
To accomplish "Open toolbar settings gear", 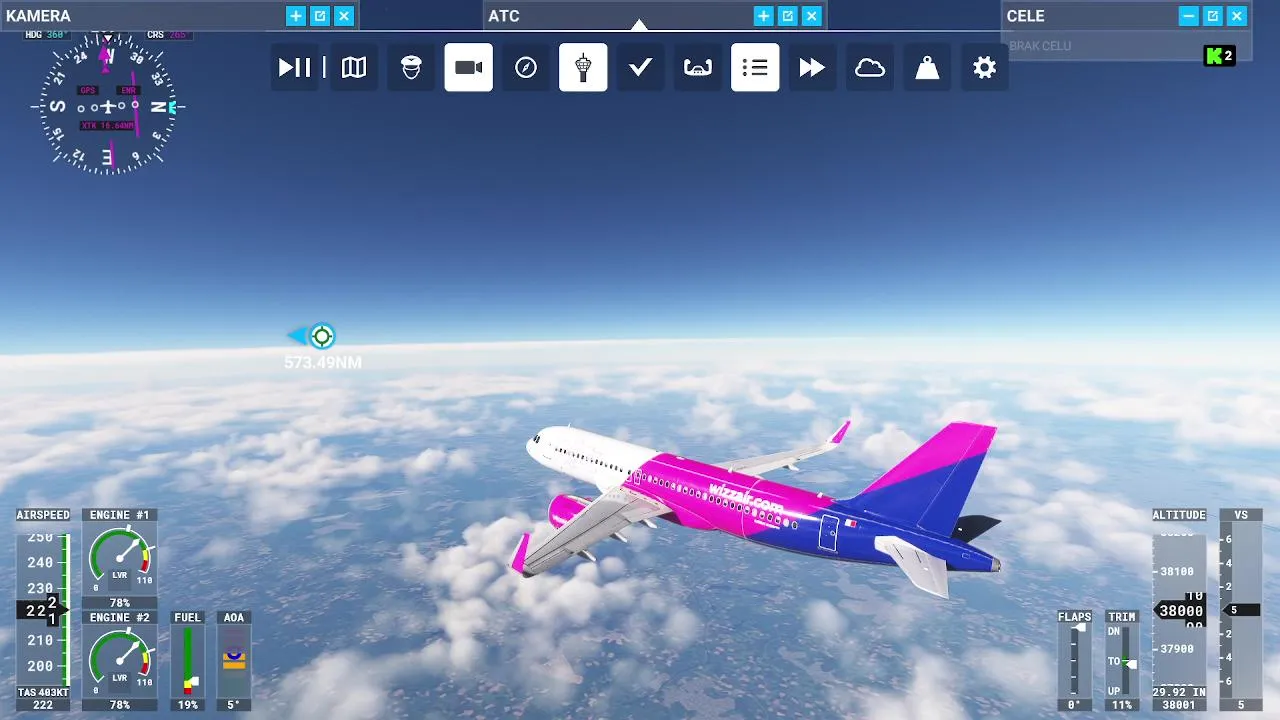I will 985,67.
